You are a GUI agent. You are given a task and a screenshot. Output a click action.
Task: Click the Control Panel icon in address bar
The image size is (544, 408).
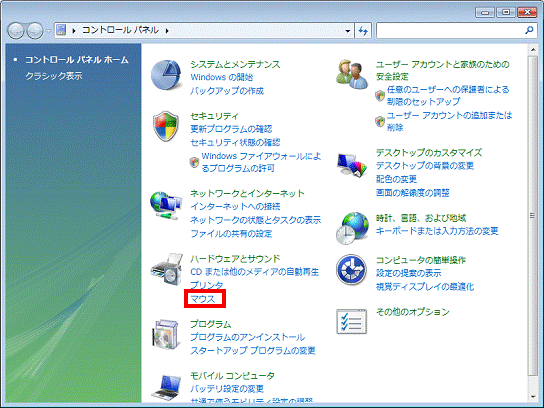(61, 30)
